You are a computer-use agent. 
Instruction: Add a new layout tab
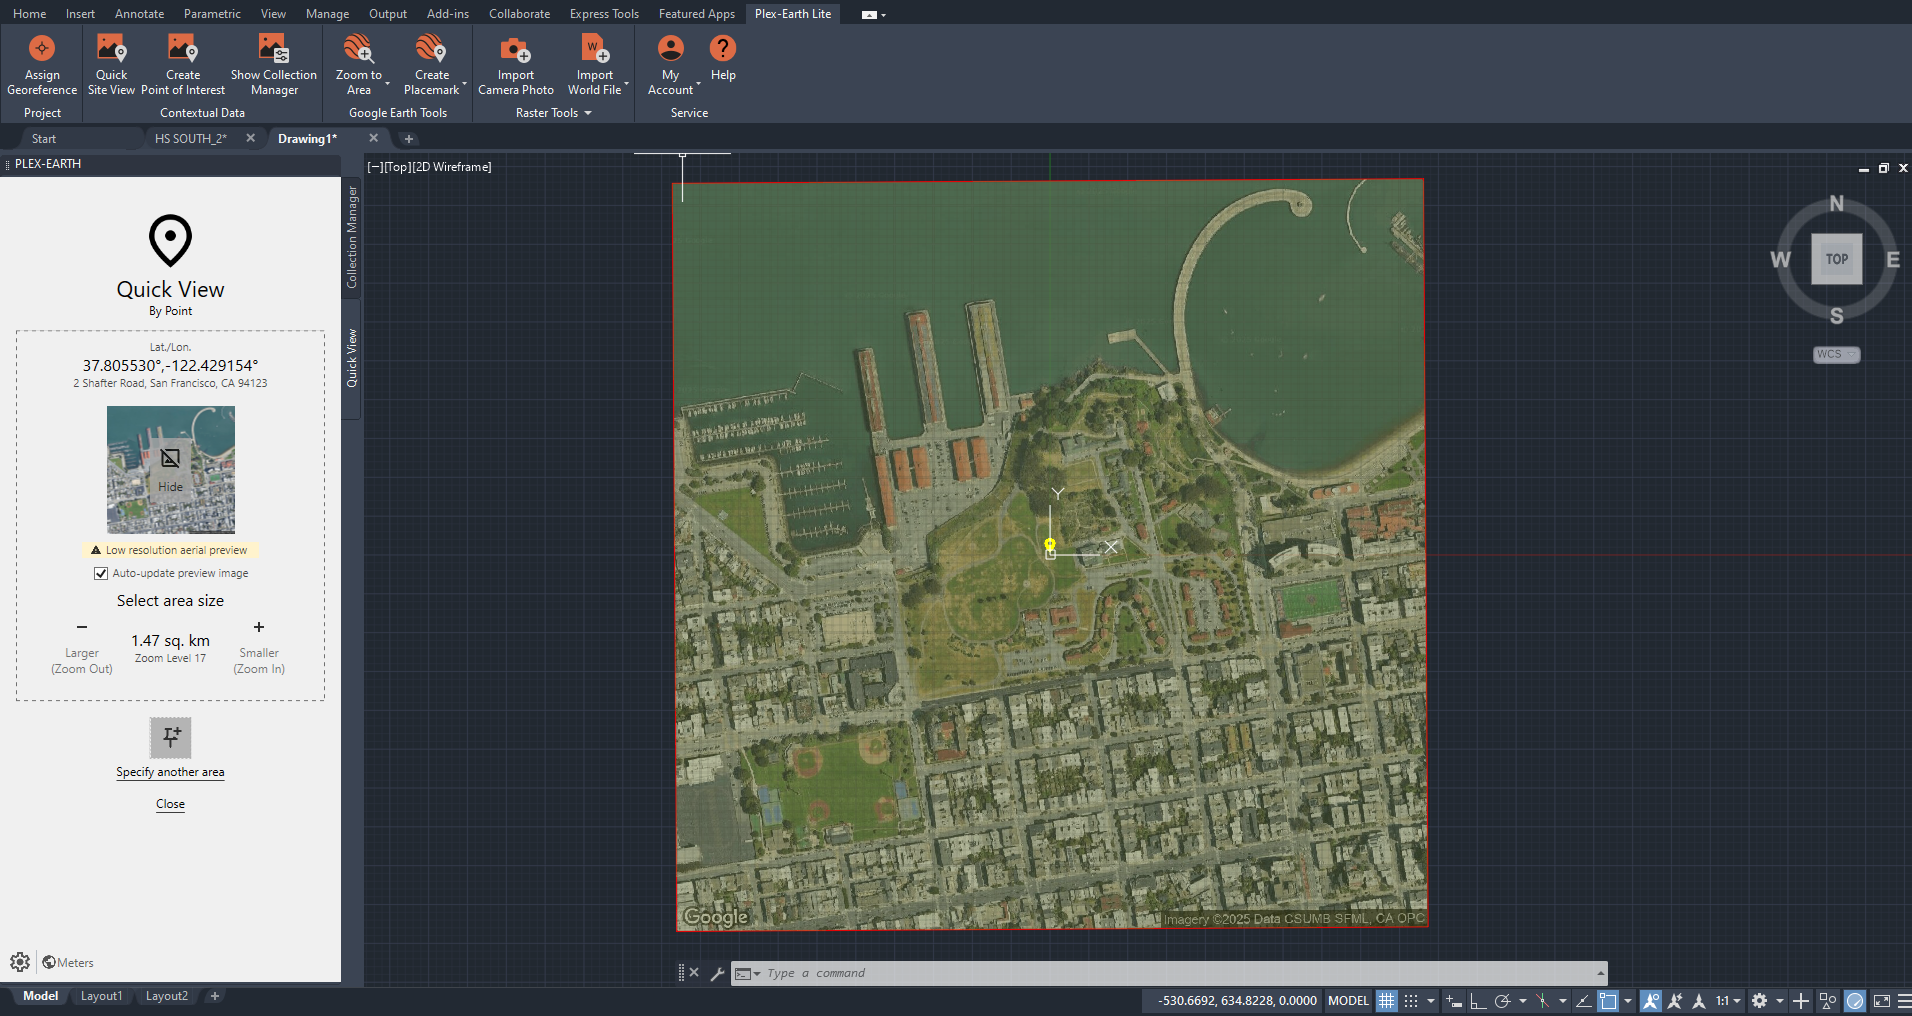(x=214, y=996)
